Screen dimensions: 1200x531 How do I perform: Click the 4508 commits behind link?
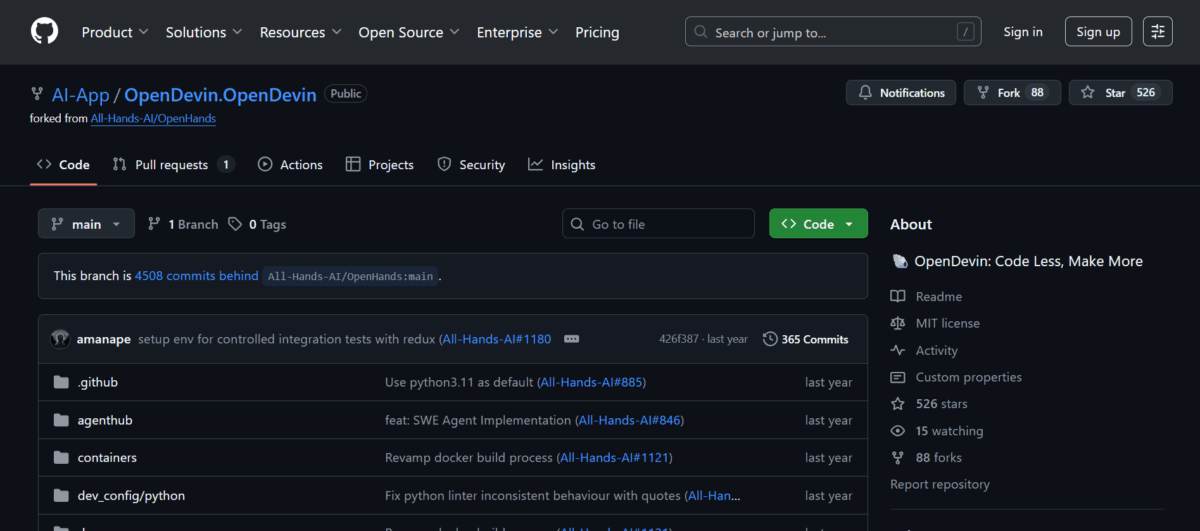pos(196,276)
